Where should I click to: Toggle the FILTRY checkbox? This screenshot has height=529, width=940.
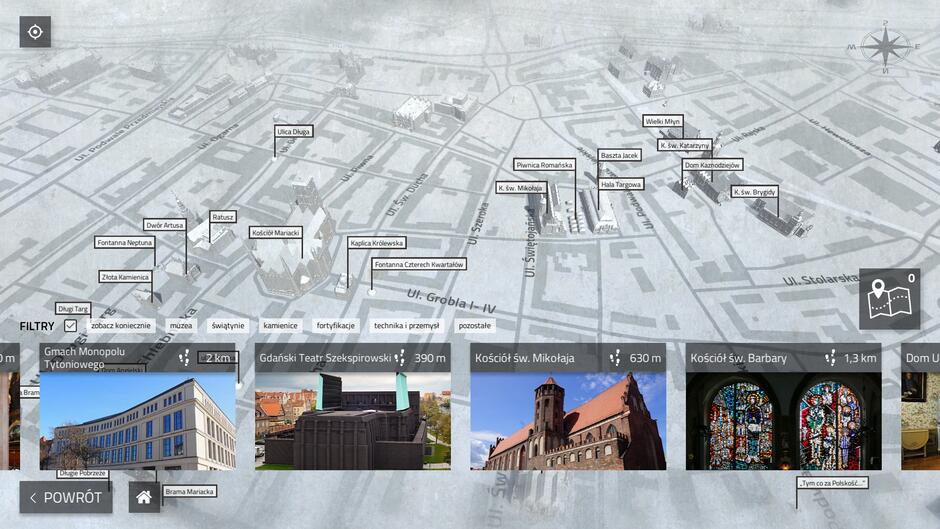click(x=70, y=326)
